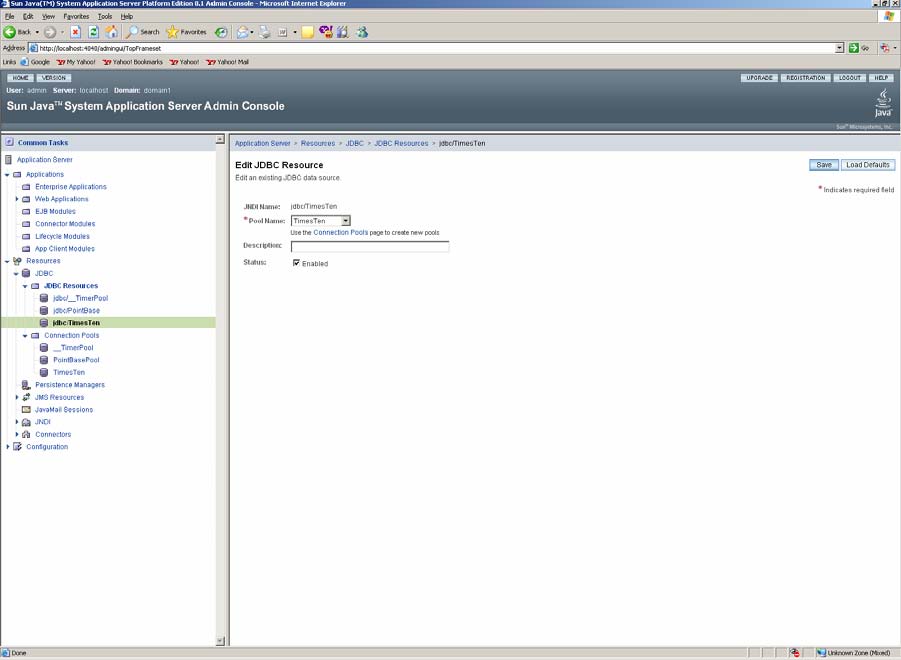Viewport: 901px width, 660px height.
Task: Click the HOME header button
Action: 21,78
